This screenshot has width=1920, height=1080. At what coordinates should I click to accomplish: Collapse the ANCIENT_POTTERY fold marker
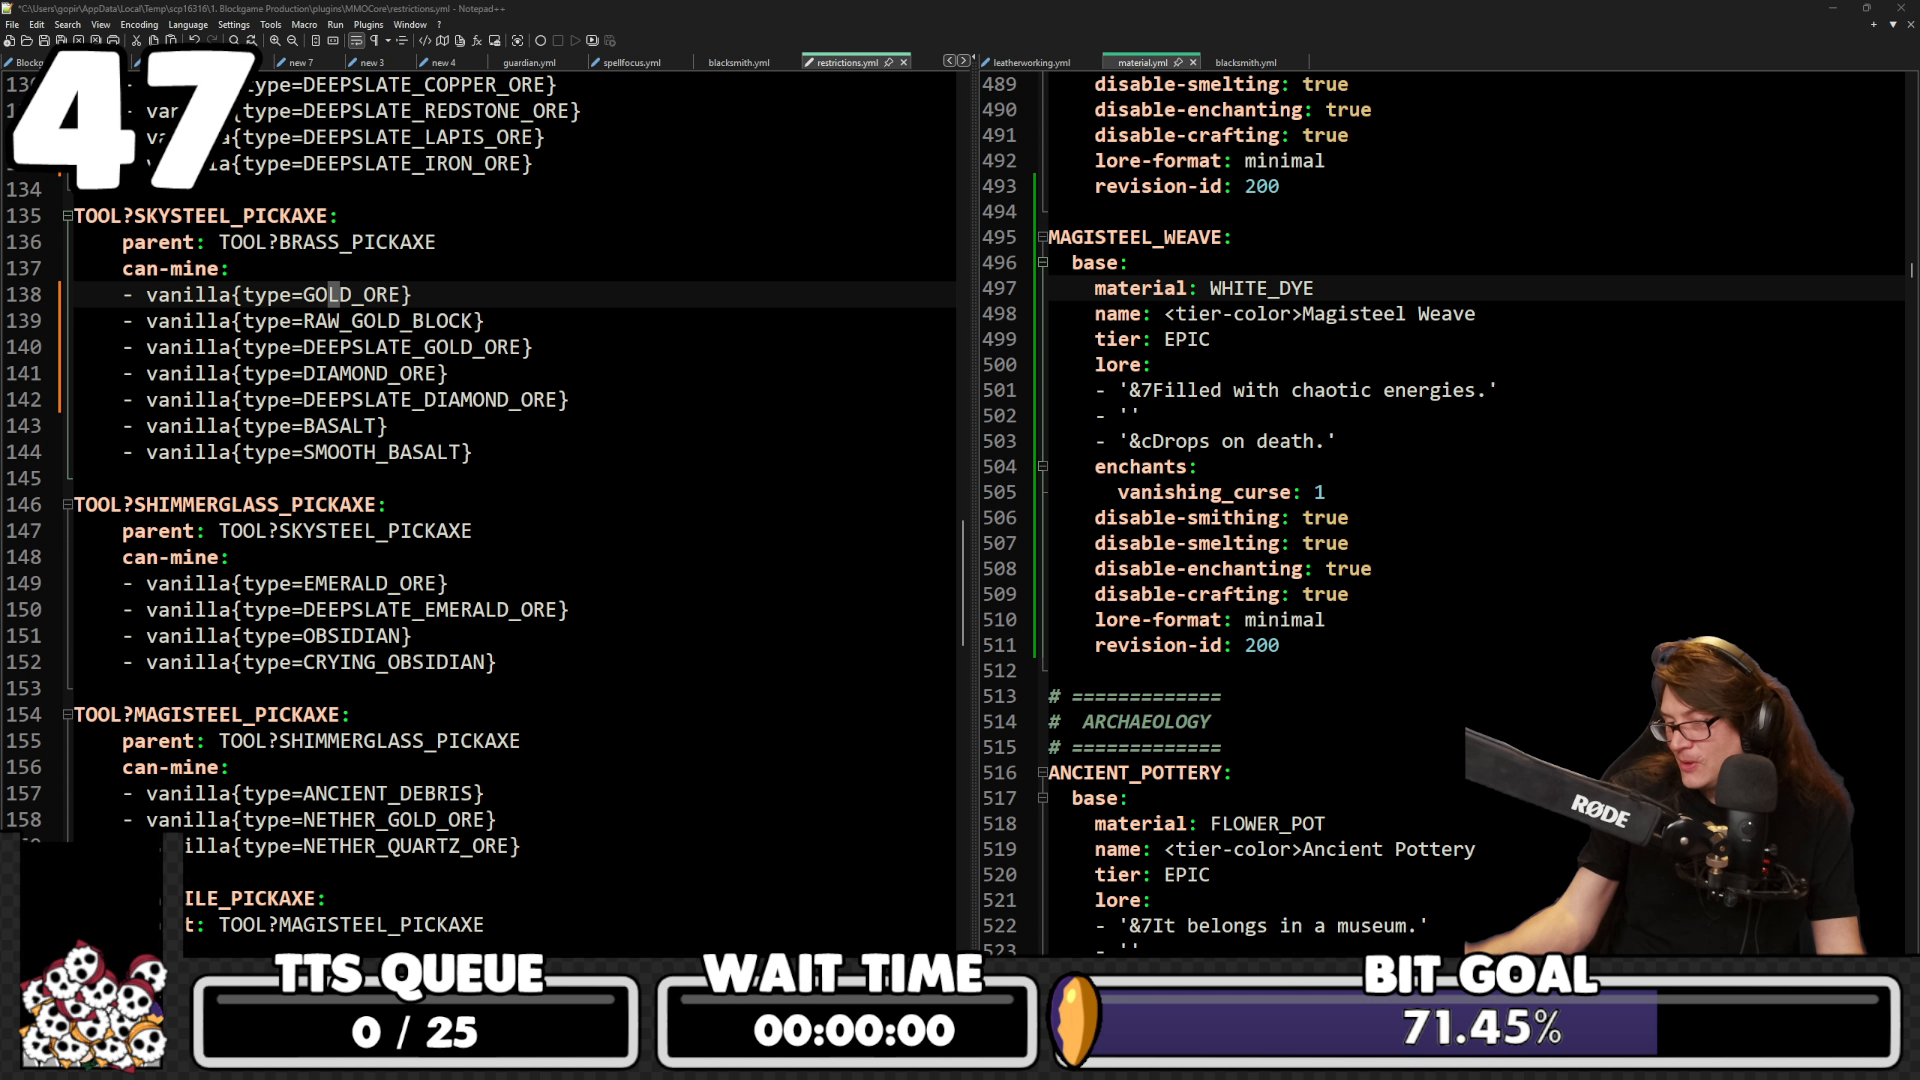(x=1042, y=773)
